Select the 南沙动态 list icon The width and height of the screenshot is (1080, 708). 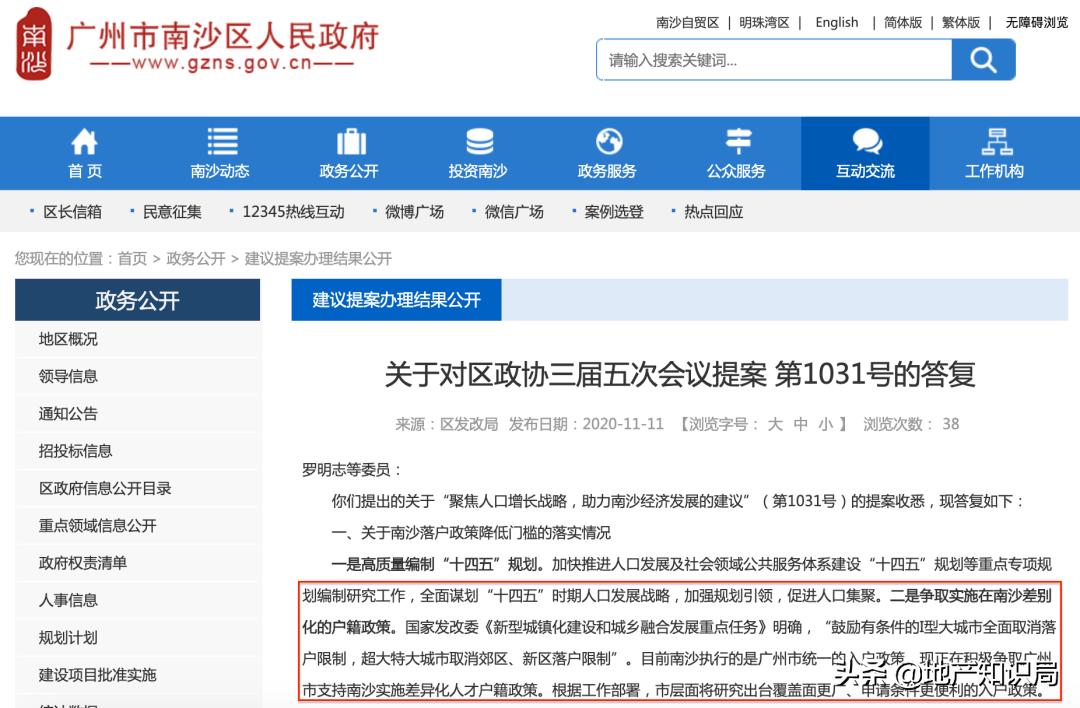click(x=222, y=144)
